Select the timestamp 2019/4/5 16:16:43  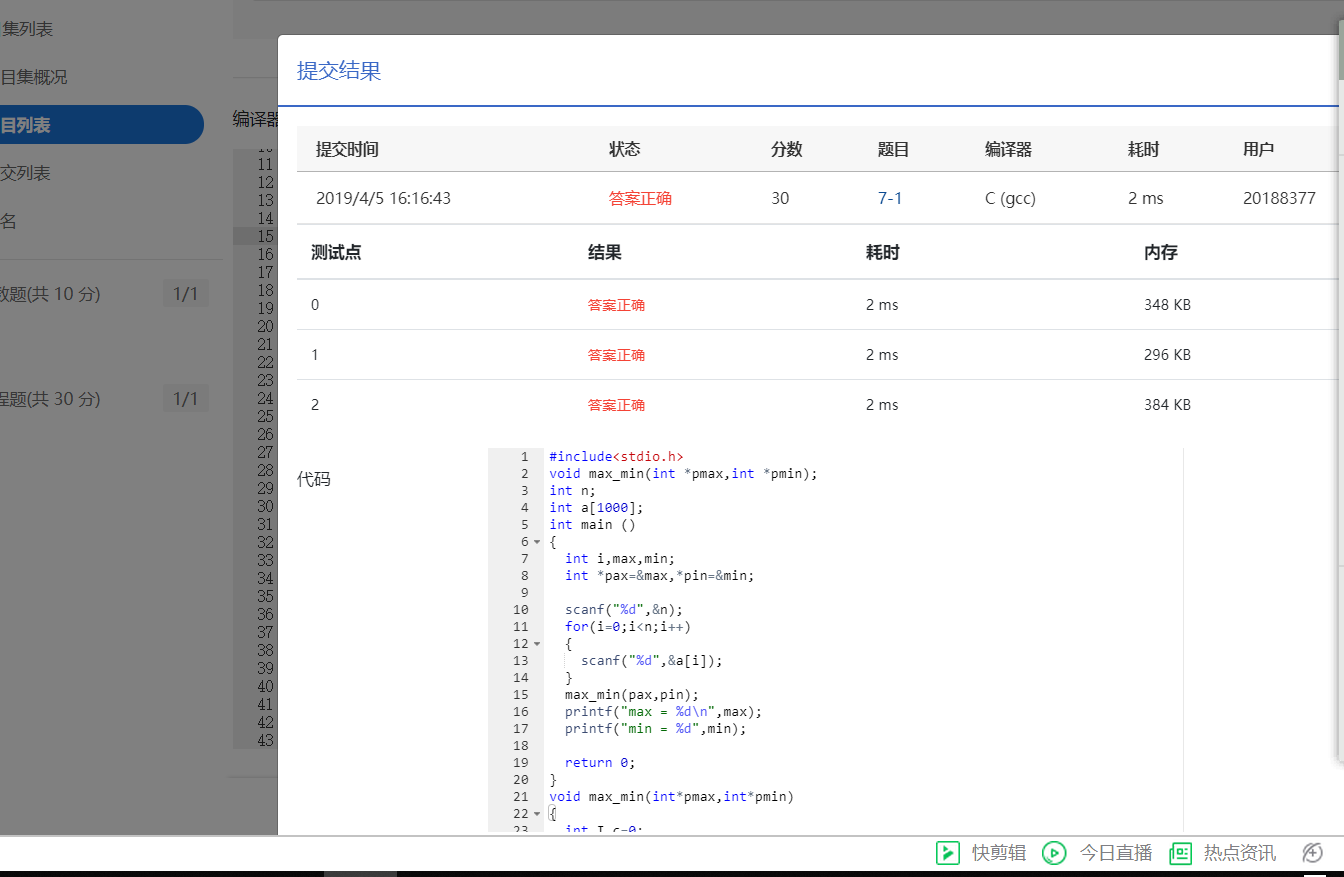click(383, 198)
